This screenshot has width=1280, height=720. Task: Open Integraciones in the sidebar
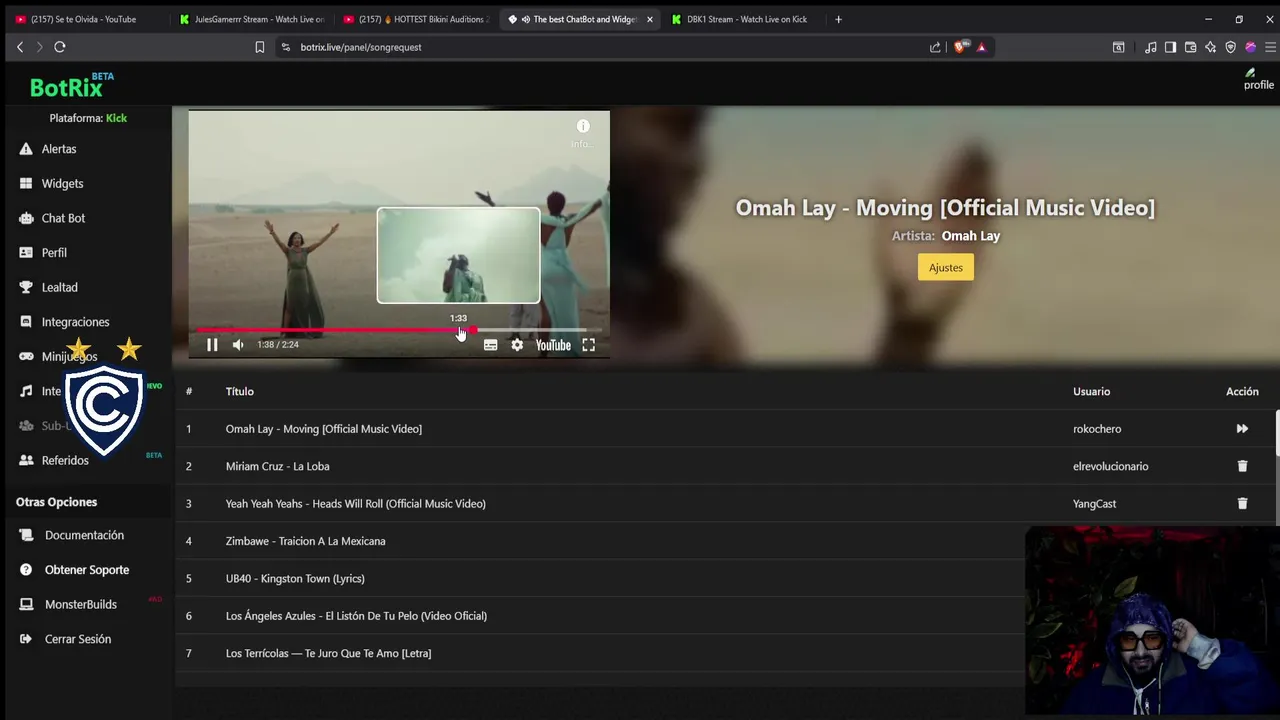75,322
